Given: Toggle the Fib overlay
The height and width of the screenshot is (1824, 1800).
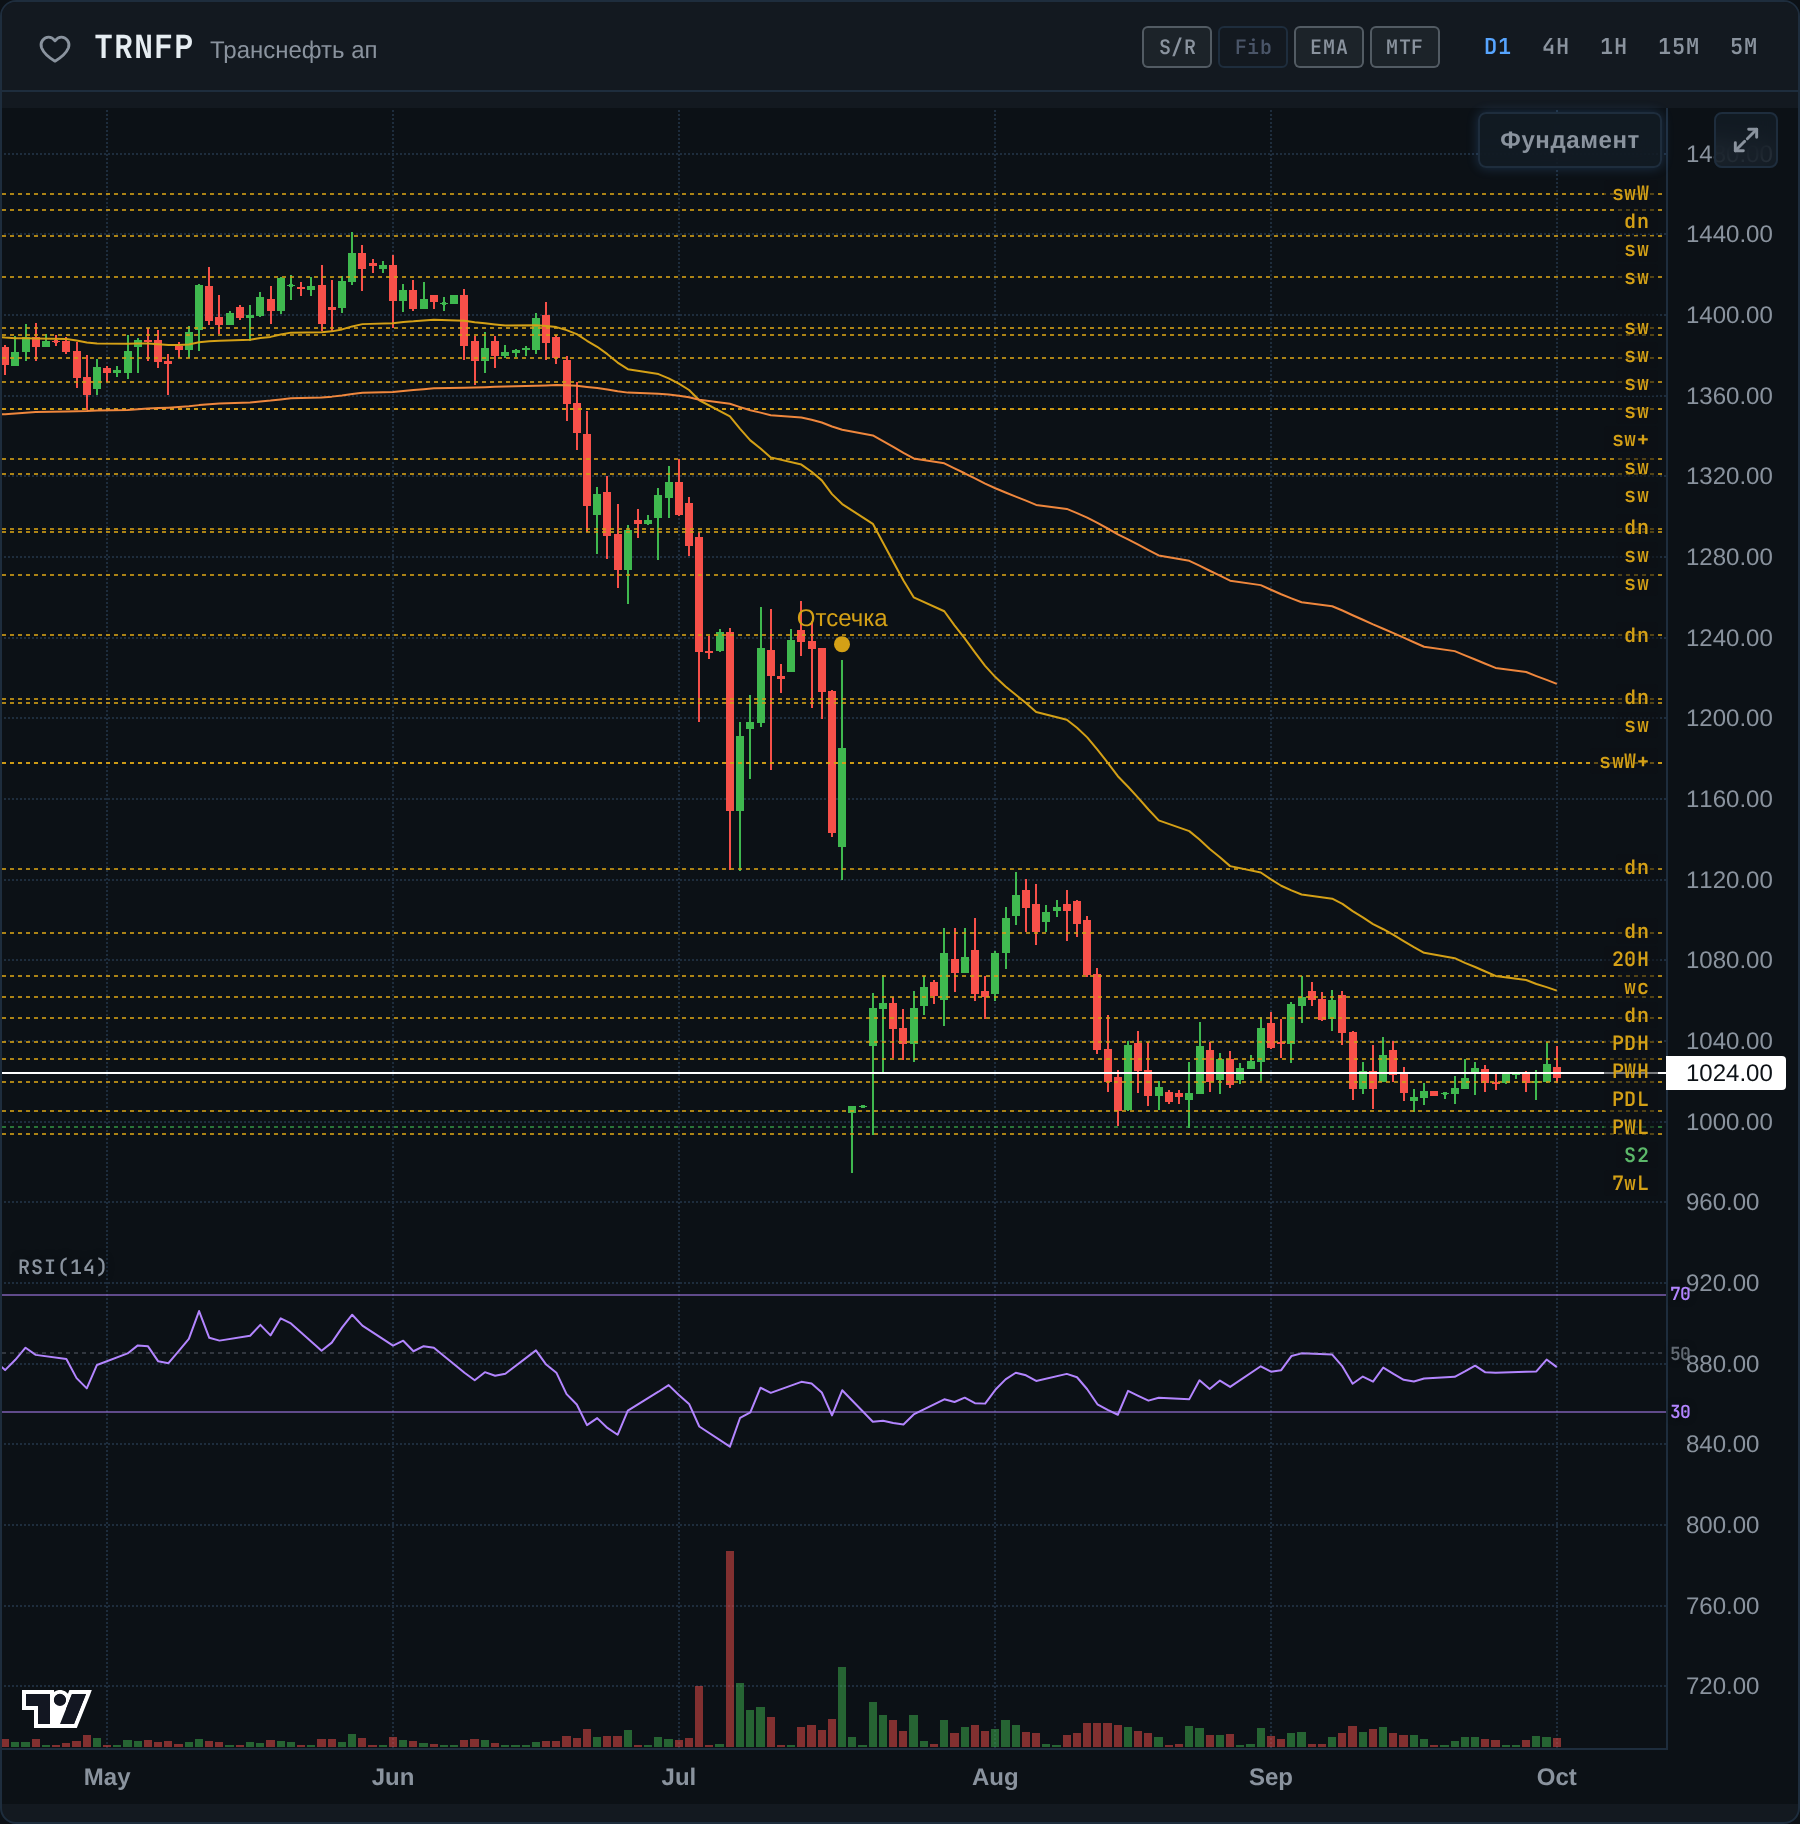Looking at the screenshot, I should point(1252,47).
